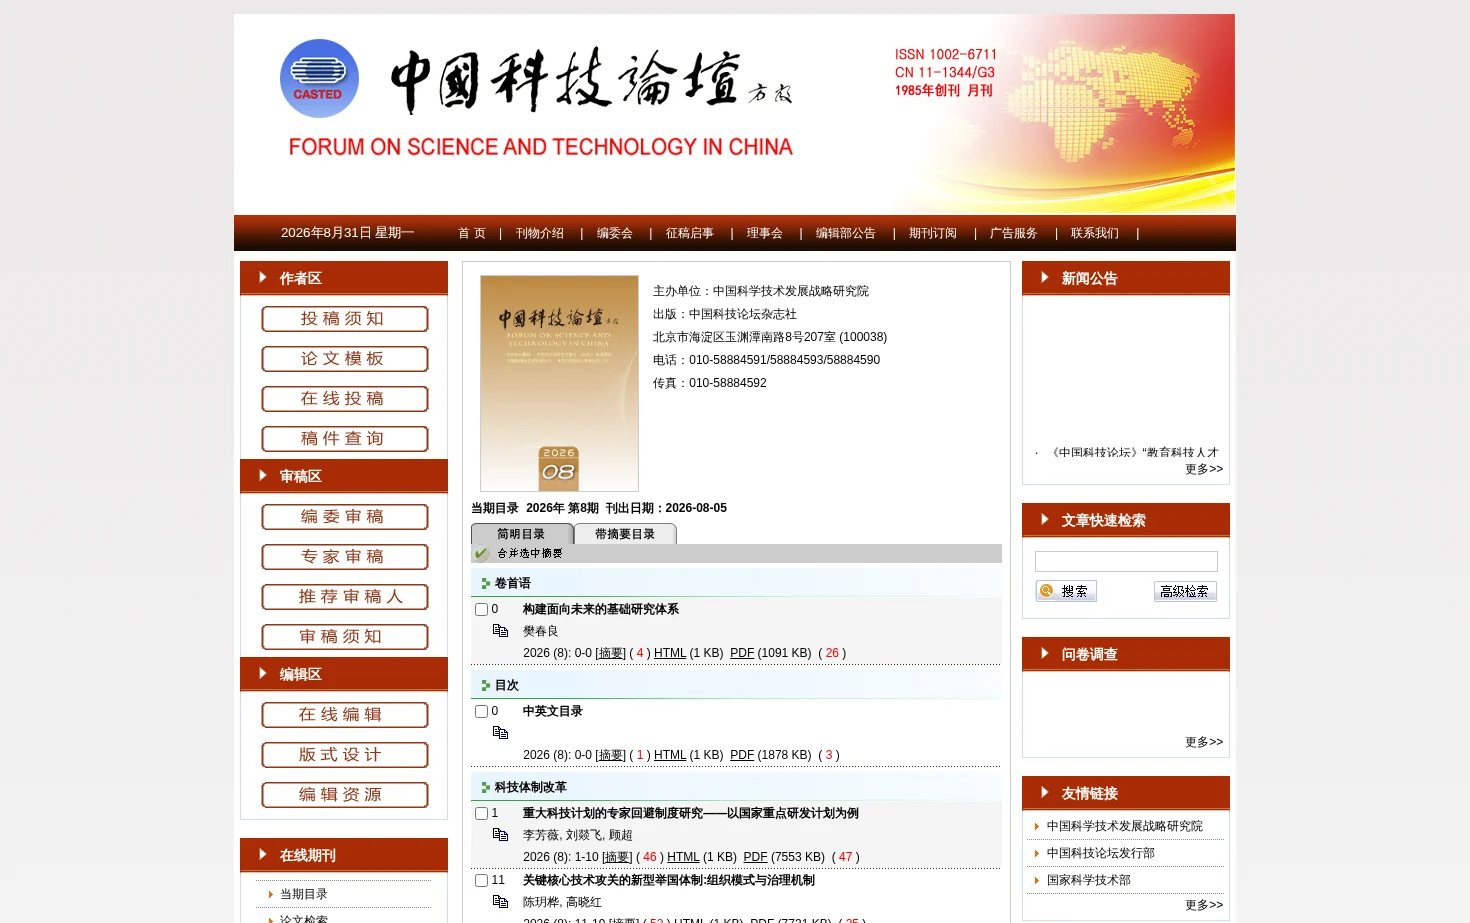Click the magnifier 搜索 button
1470x923 pixels.
[x=1066, y=591]
